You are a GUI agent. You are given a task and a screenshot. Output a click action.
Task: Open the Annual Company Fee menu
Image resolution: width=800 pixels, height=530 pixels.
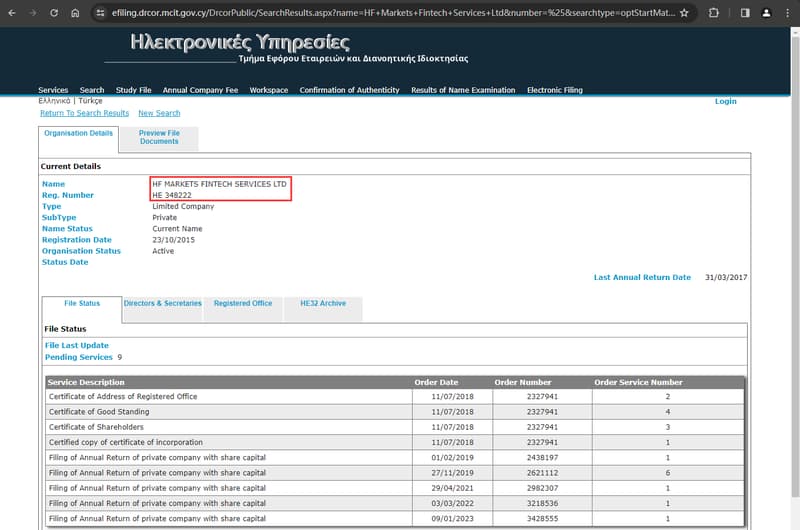coord(200,90)
